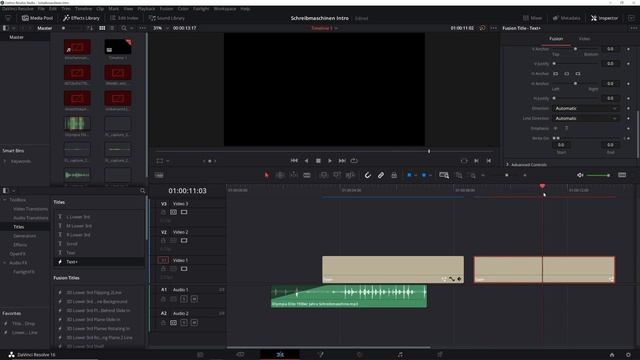
Task: Select the selected title clip on Video 1
Action: (544, 269)
